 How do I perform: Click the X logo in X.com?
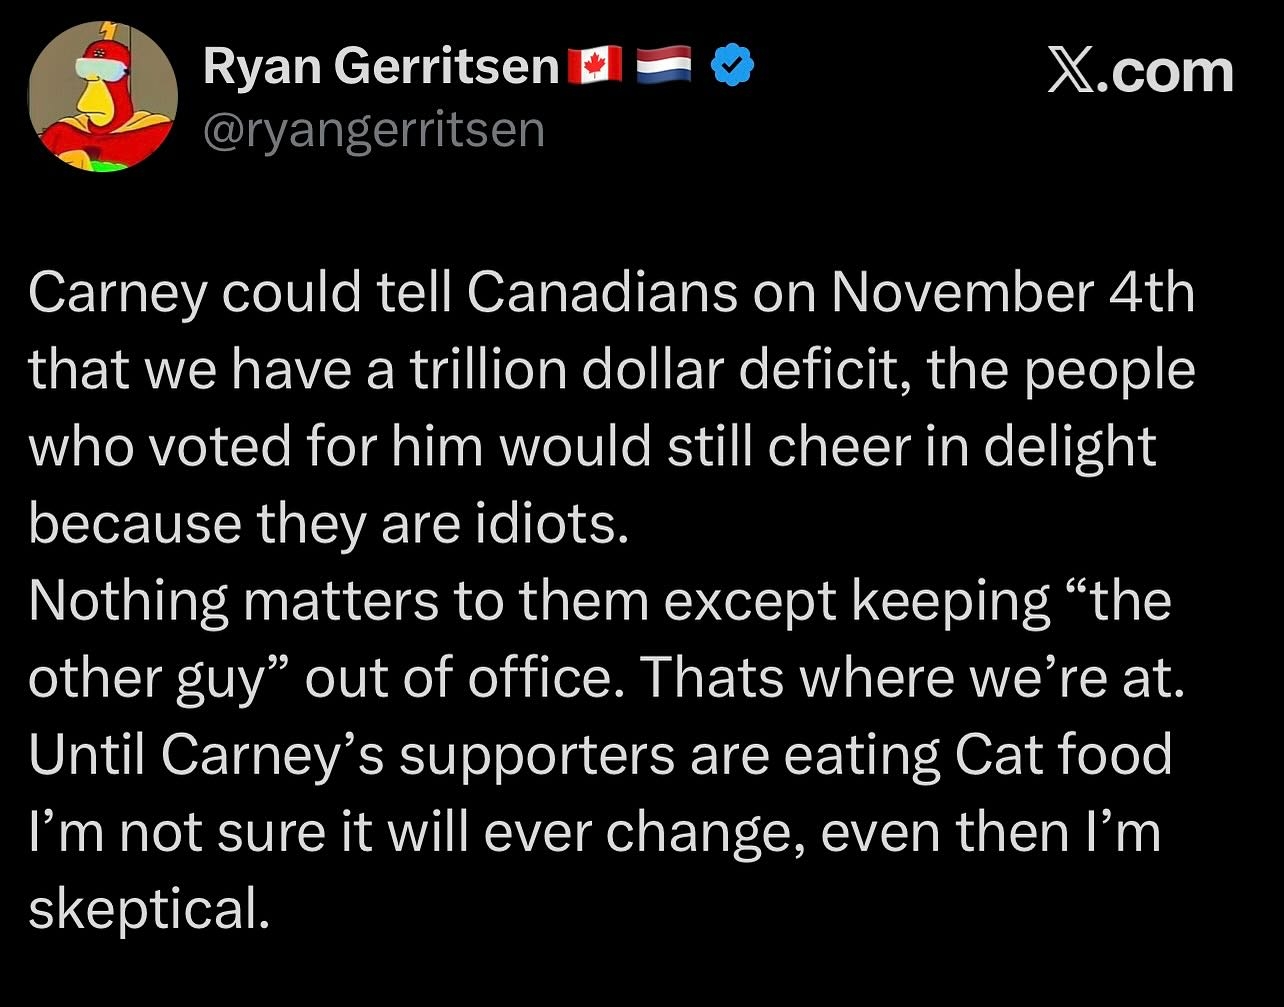pos(1069,72)
